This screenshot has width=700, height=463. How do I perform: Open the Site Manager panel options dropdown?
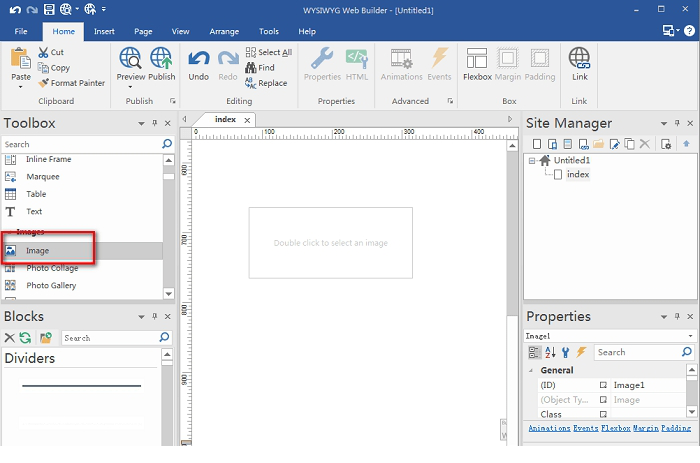pyautogui.click(x=663, y=123)
